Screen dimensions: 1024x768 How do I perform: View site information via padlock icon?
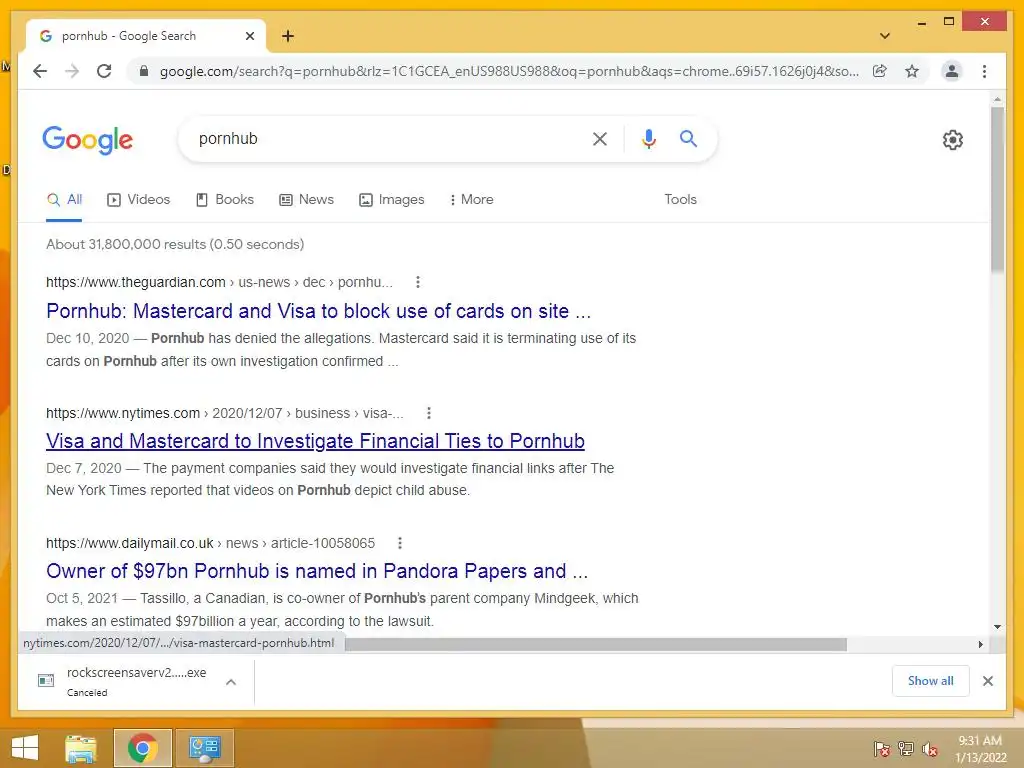[x=144, y=71]
